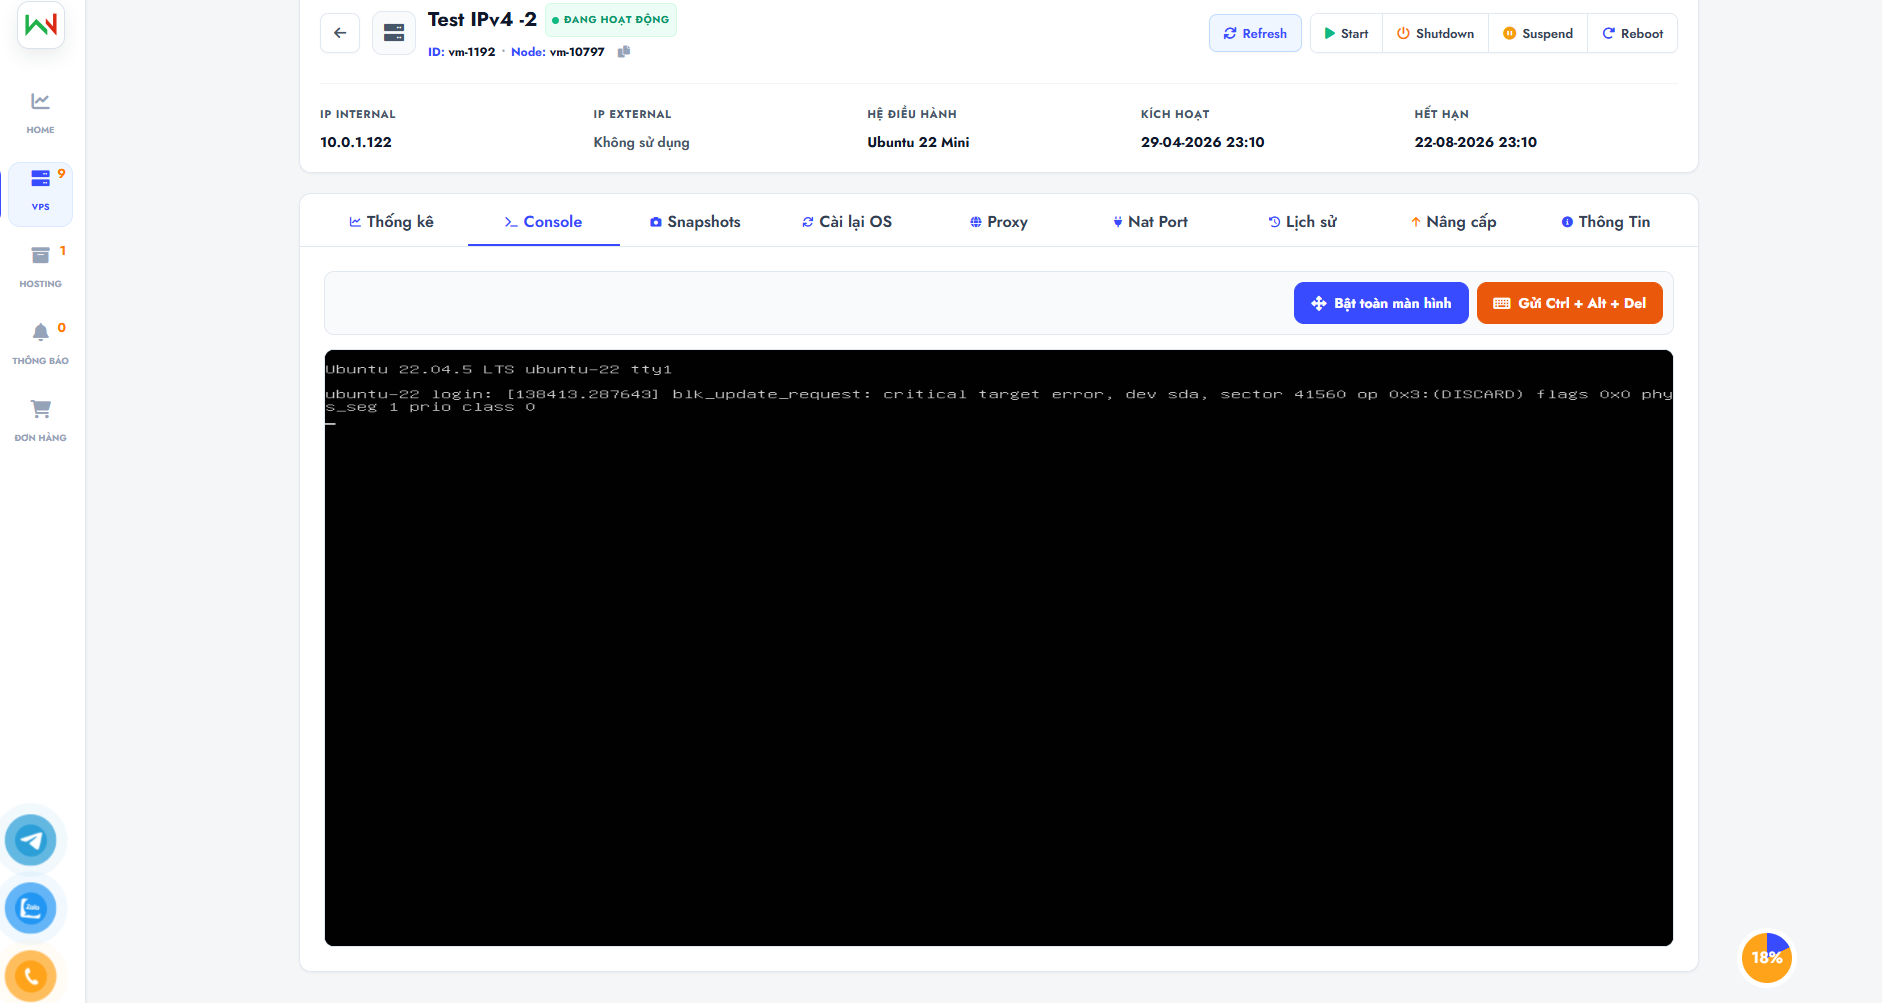Viewport: 1882px width, 1003px height.
Task: Click the server icon beside VM name
Action: (394, 33)
